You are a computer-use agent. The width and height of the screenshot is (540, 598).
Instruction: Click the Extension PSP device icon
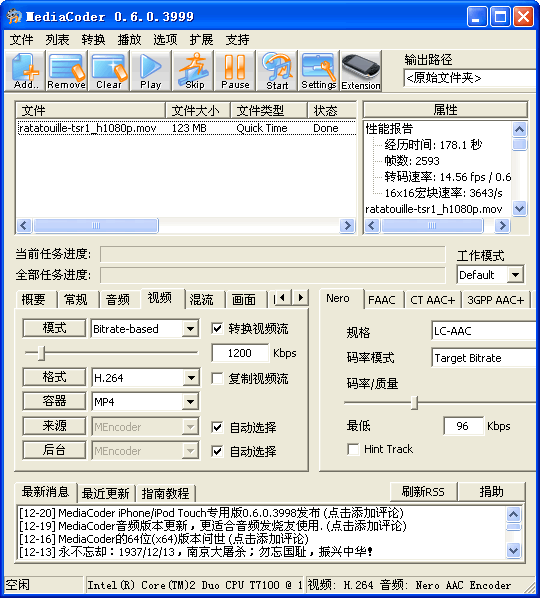click(361, 71)
